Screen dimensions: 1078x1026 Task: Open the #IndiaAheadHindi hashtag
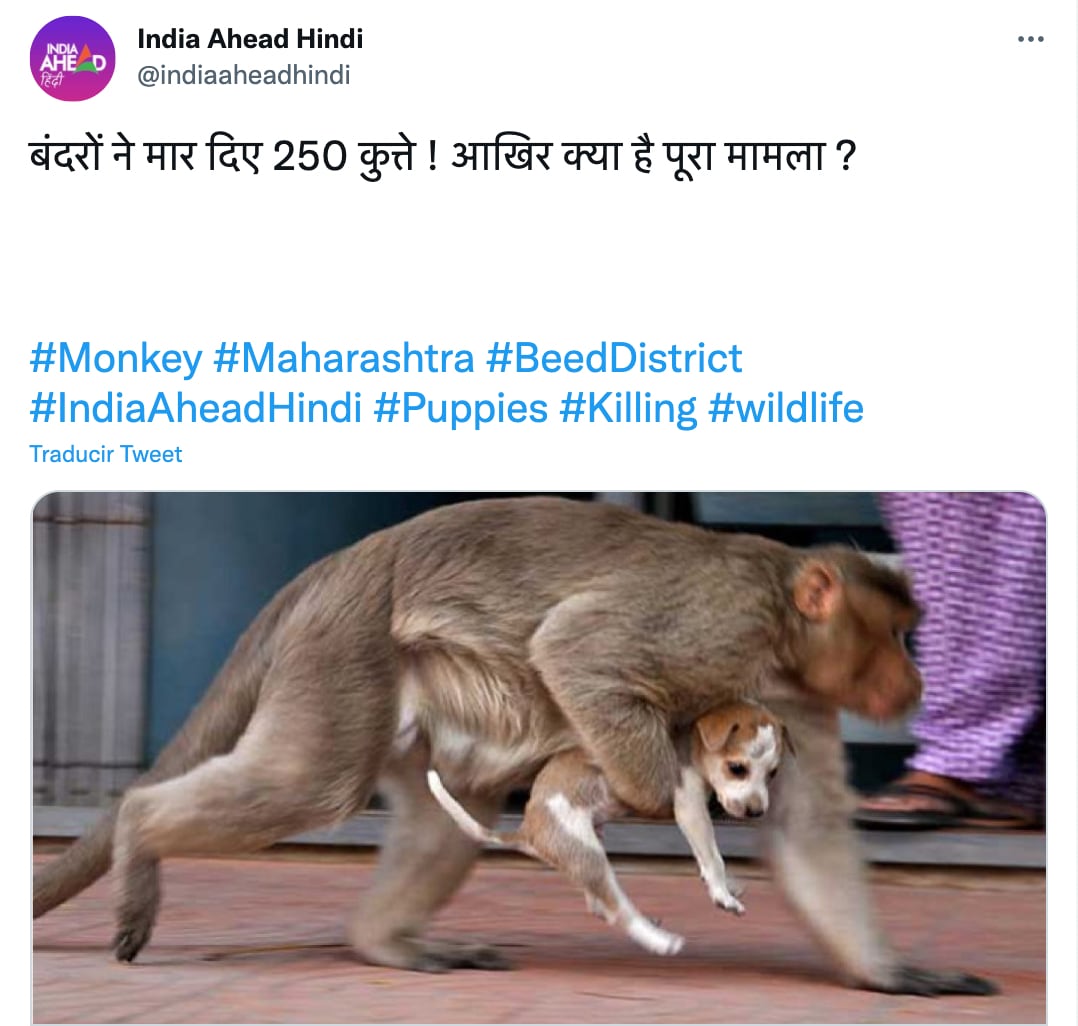[196, 408]
